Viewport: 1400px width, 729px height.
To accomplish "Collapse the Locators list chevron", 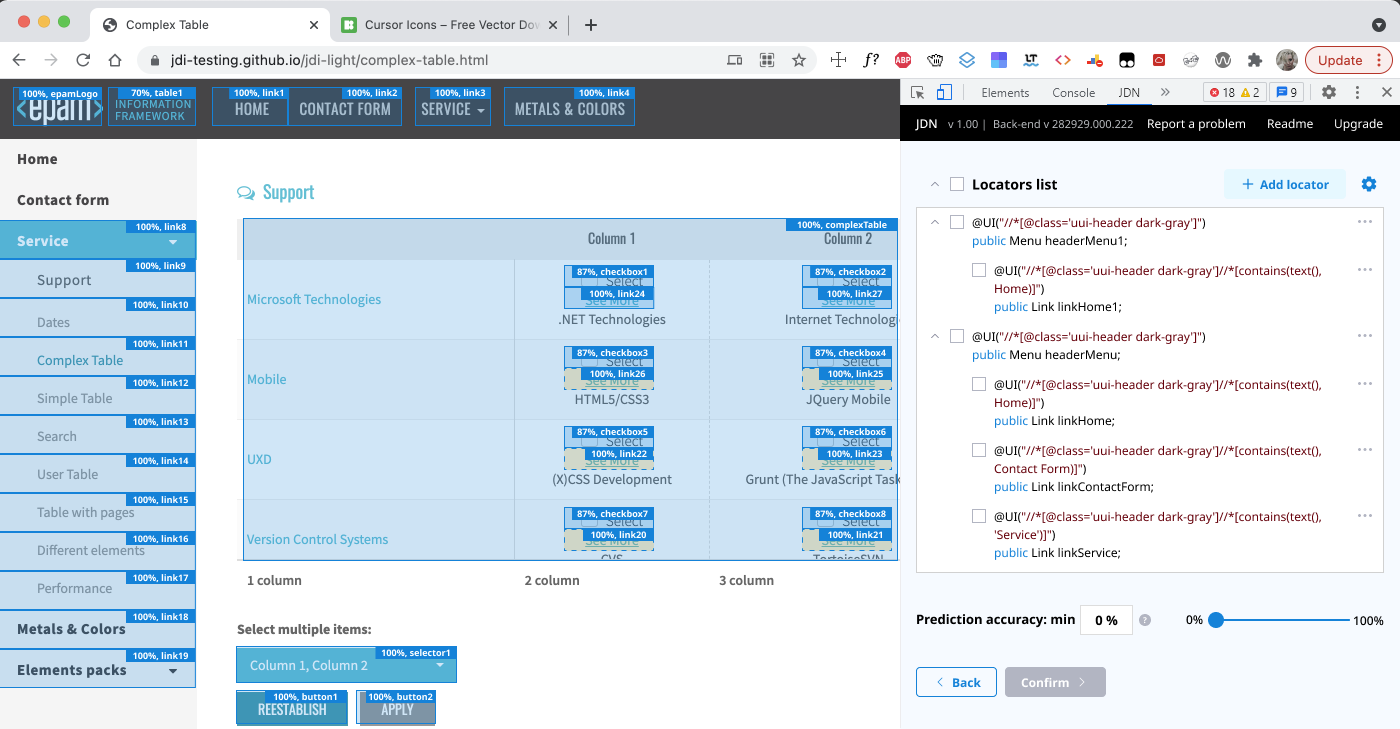I will click(x=935, y=184).
